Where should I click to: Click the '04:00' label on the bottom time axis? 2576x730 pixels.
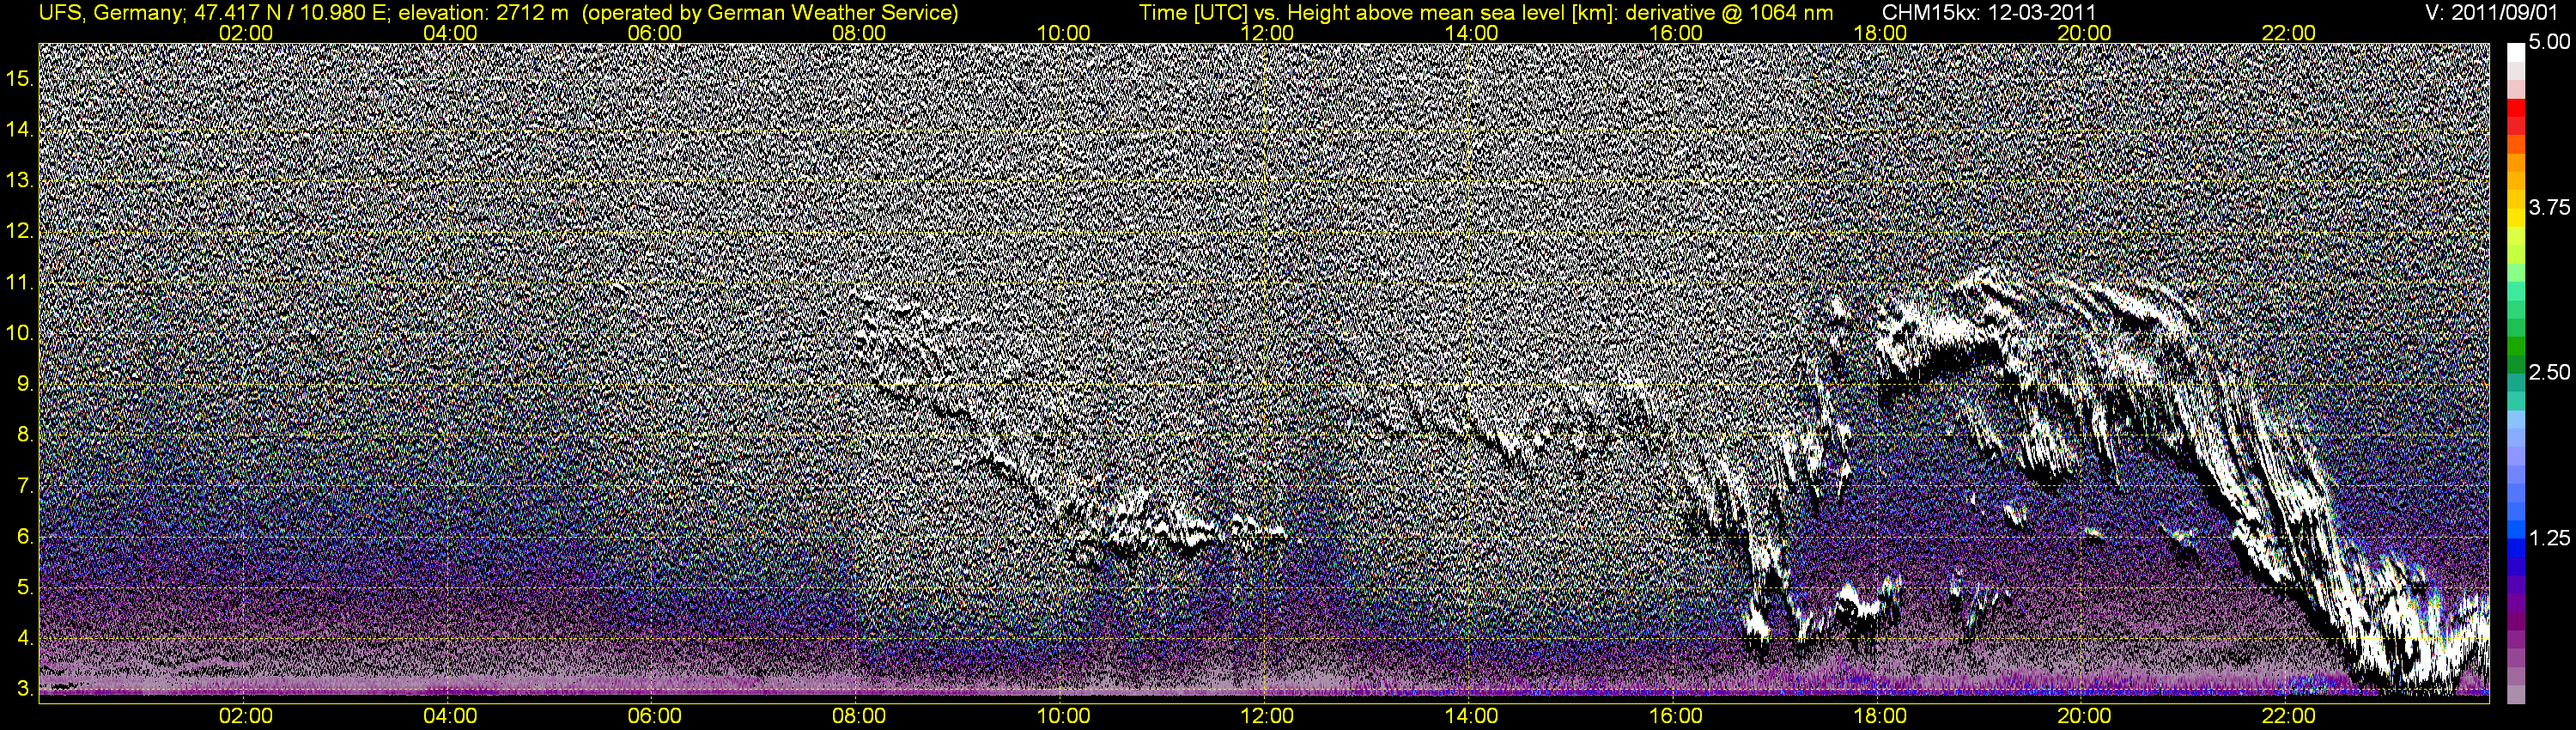coord(450,716)
